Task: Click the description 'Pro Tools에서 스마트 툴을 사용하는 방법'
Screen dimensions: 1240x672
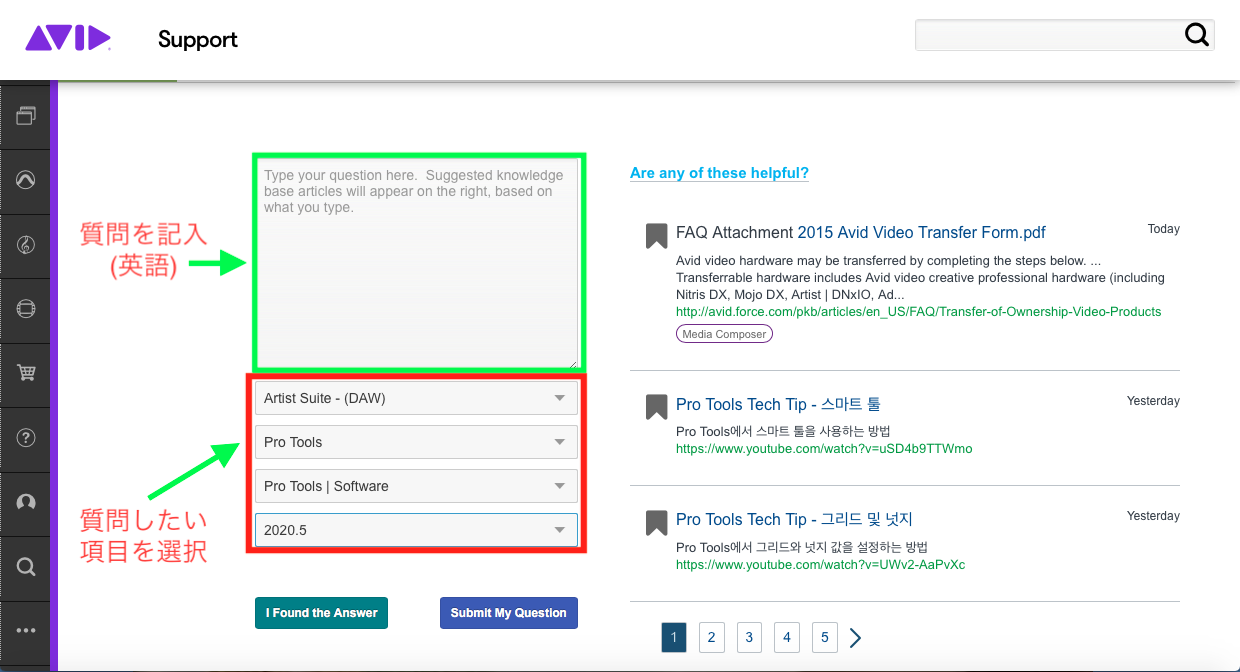Action: pos(783,432)
